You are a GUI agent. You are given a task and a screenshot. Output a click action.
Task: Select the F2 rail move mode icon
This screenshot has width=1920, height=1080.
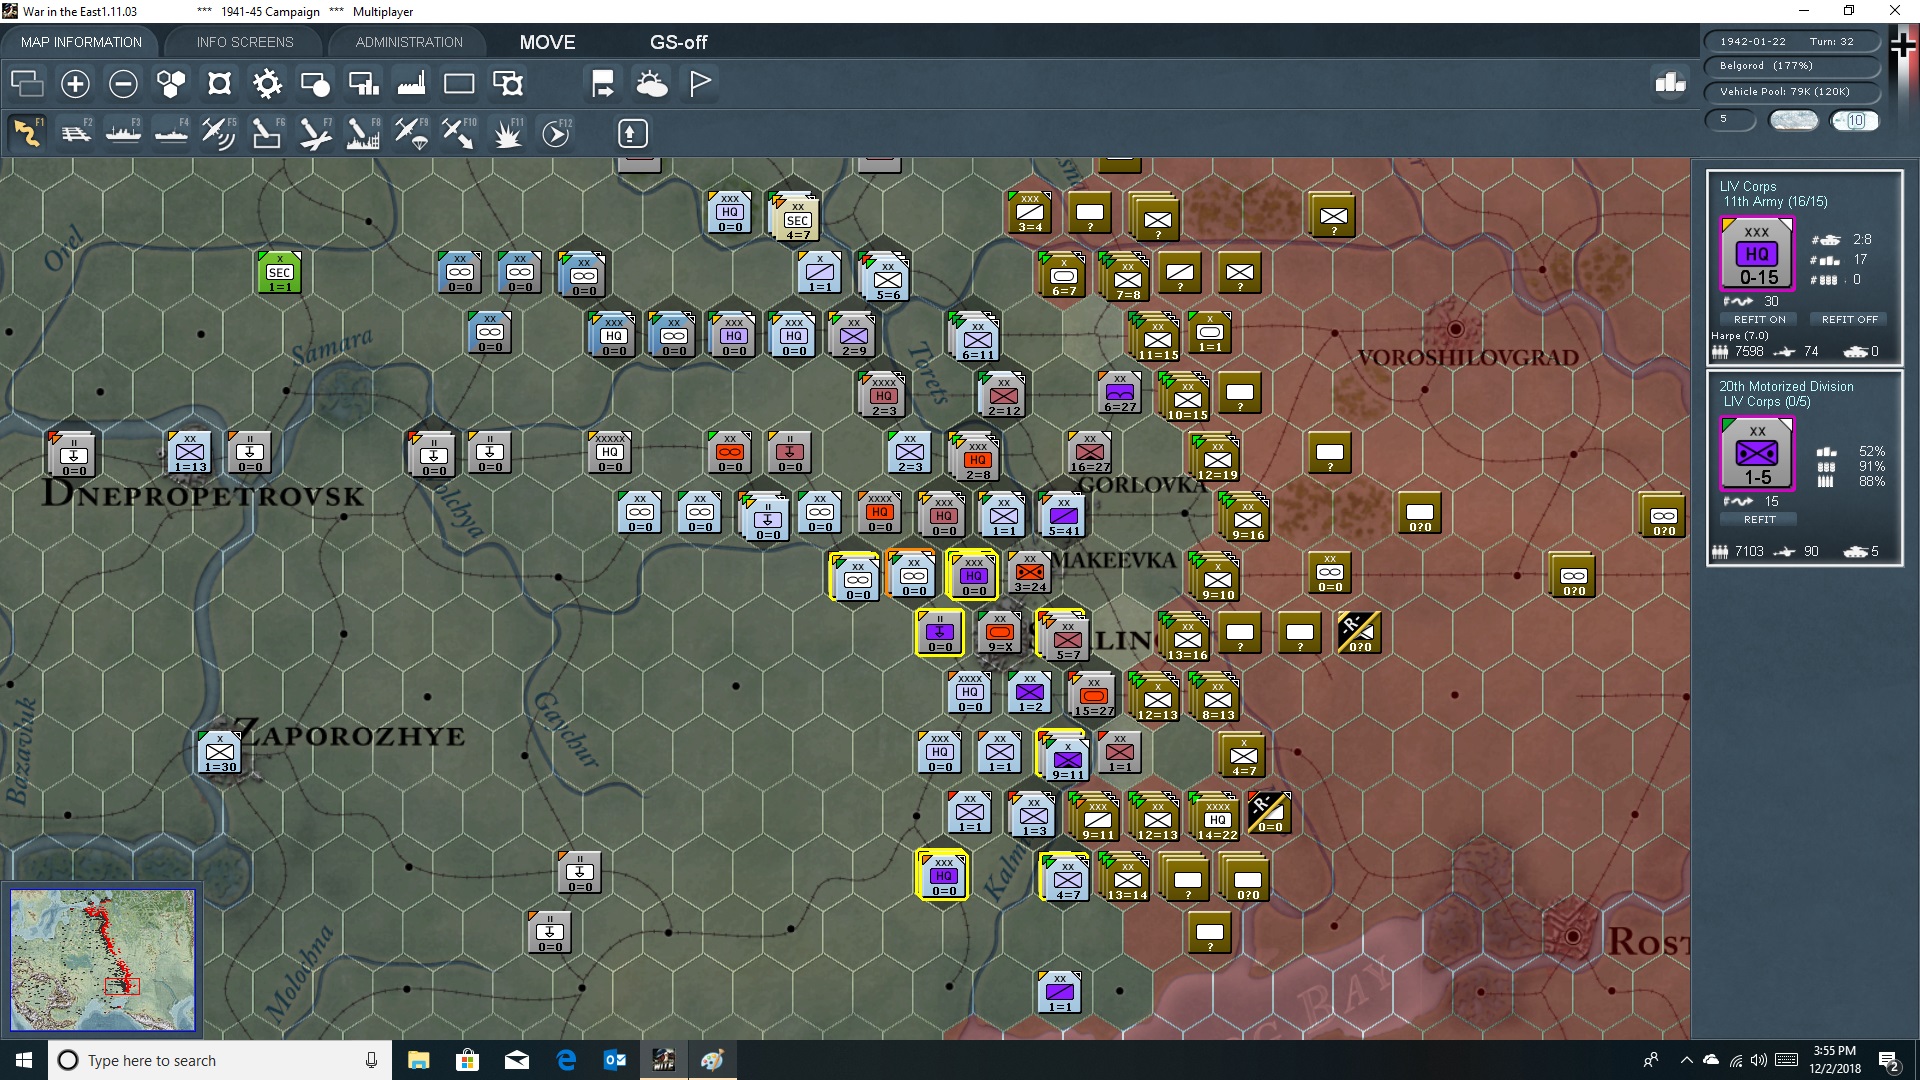point(76,133)
